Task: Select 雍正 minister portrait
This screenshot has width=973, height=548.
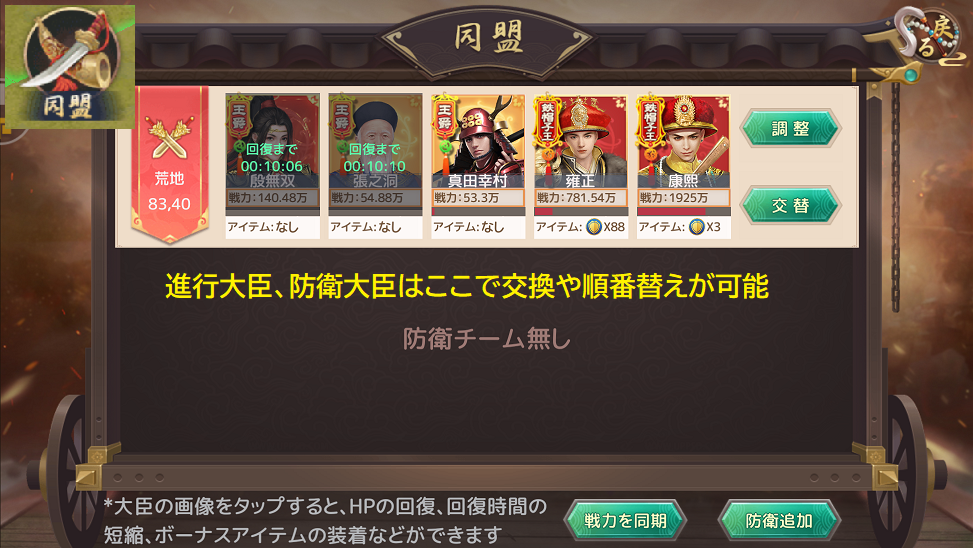Action: tap(581, 141)
